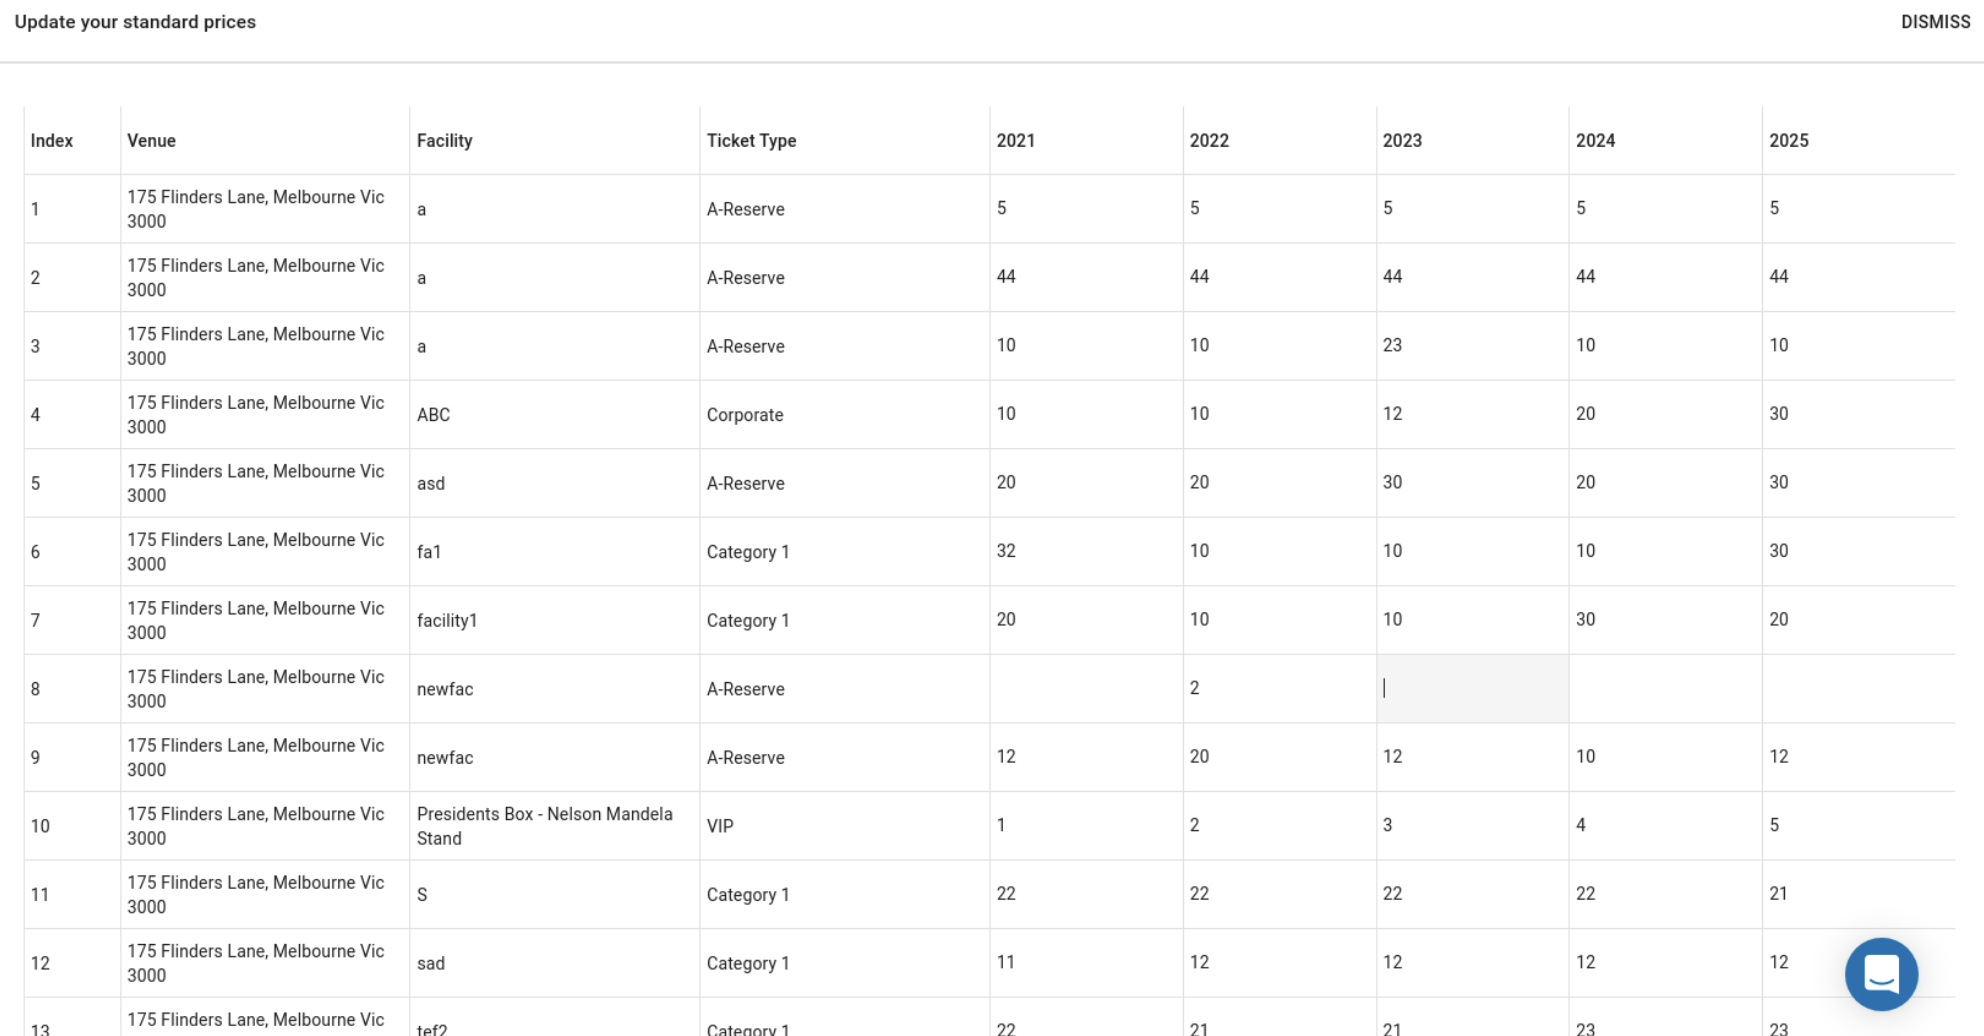Screen dimensions: 1984x1036
Task: Open the chat support widget icon
Action: 1880,973
